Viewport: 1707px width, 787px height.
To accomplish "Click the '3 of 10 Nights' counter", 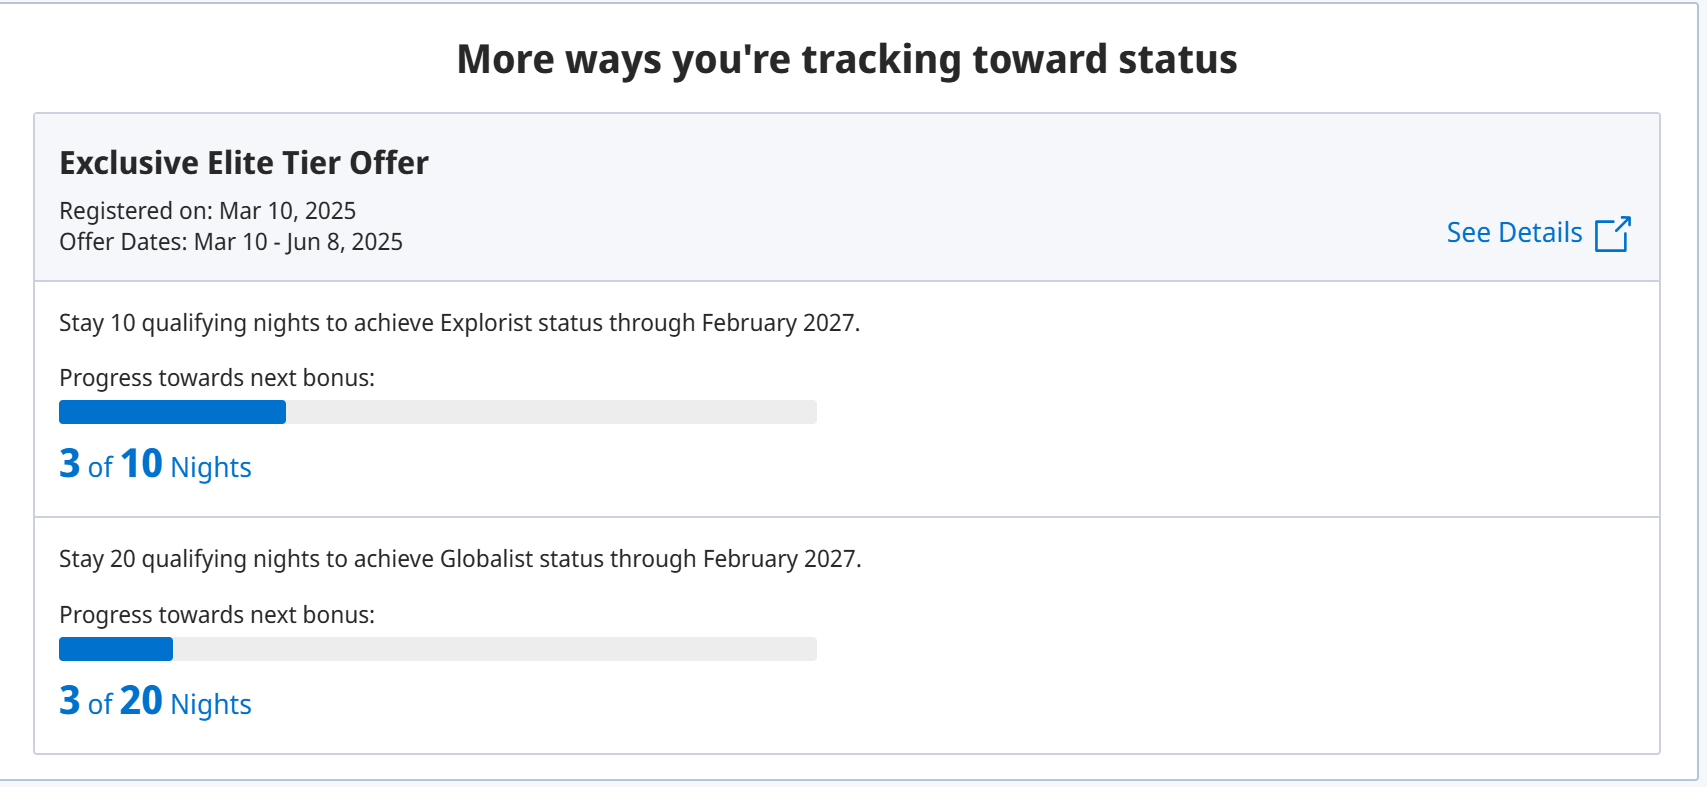I will click(155, 465).
